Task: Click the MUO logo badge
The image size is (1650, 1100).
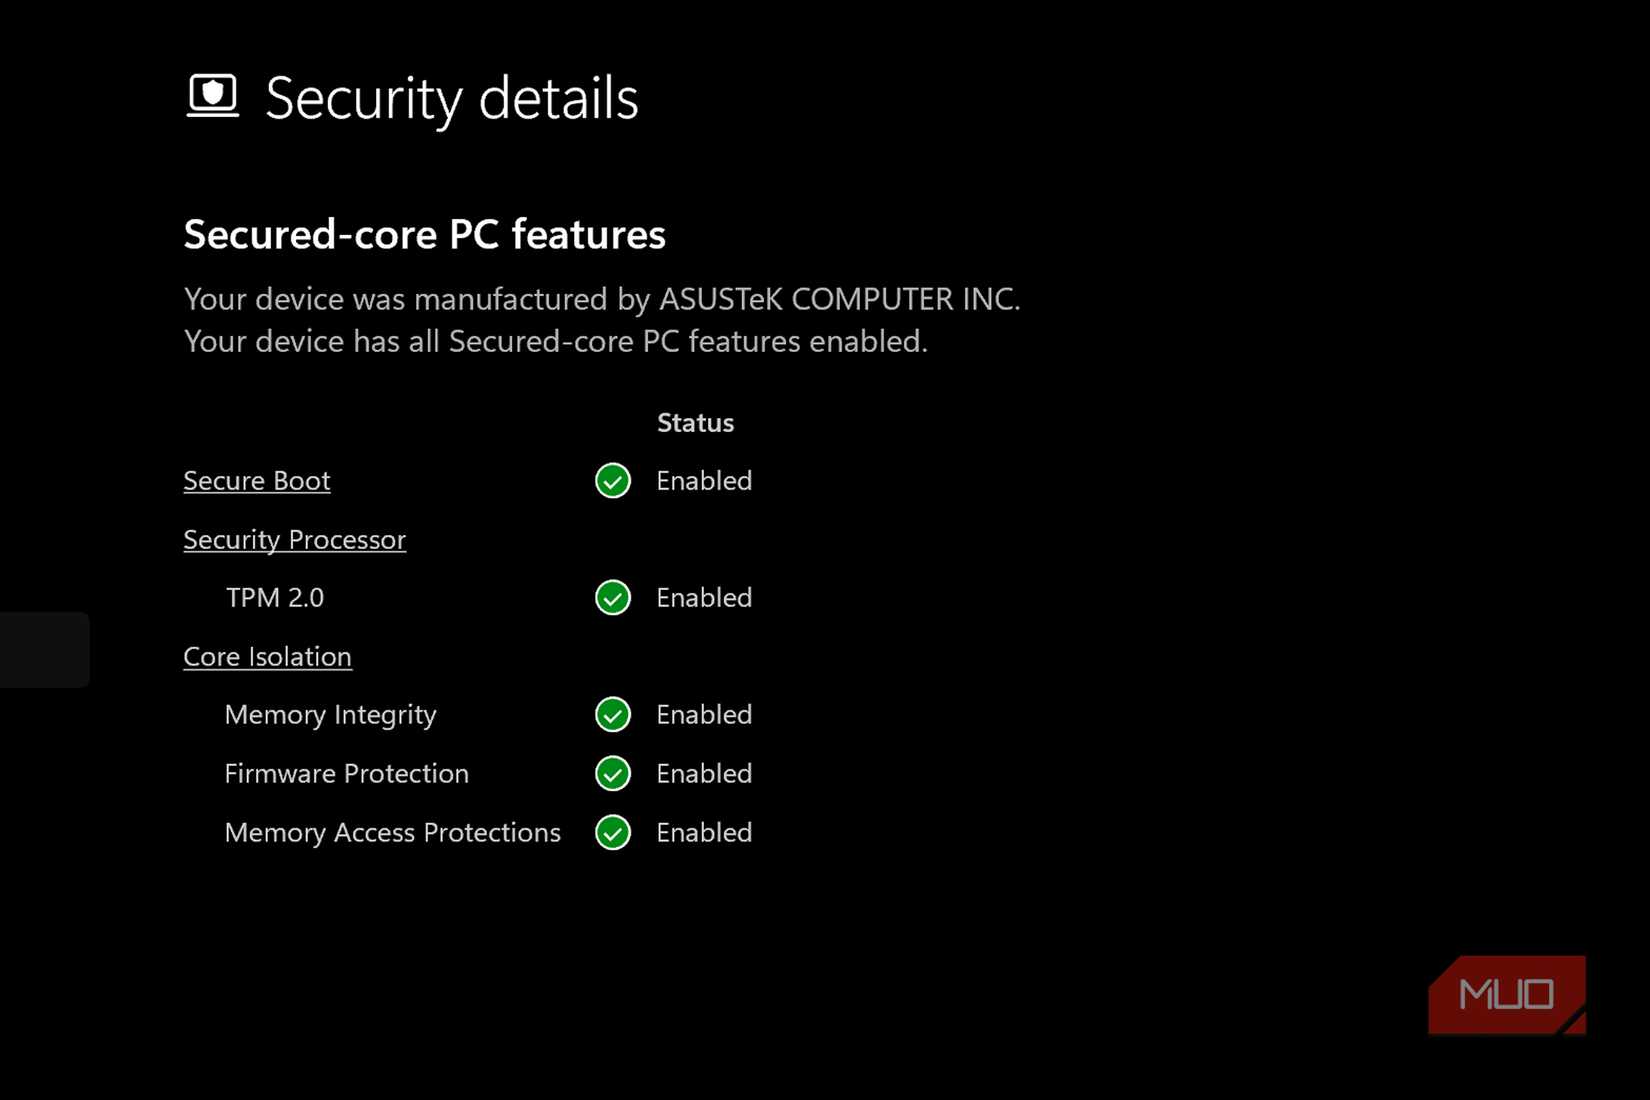Action: pos(1505,994)
